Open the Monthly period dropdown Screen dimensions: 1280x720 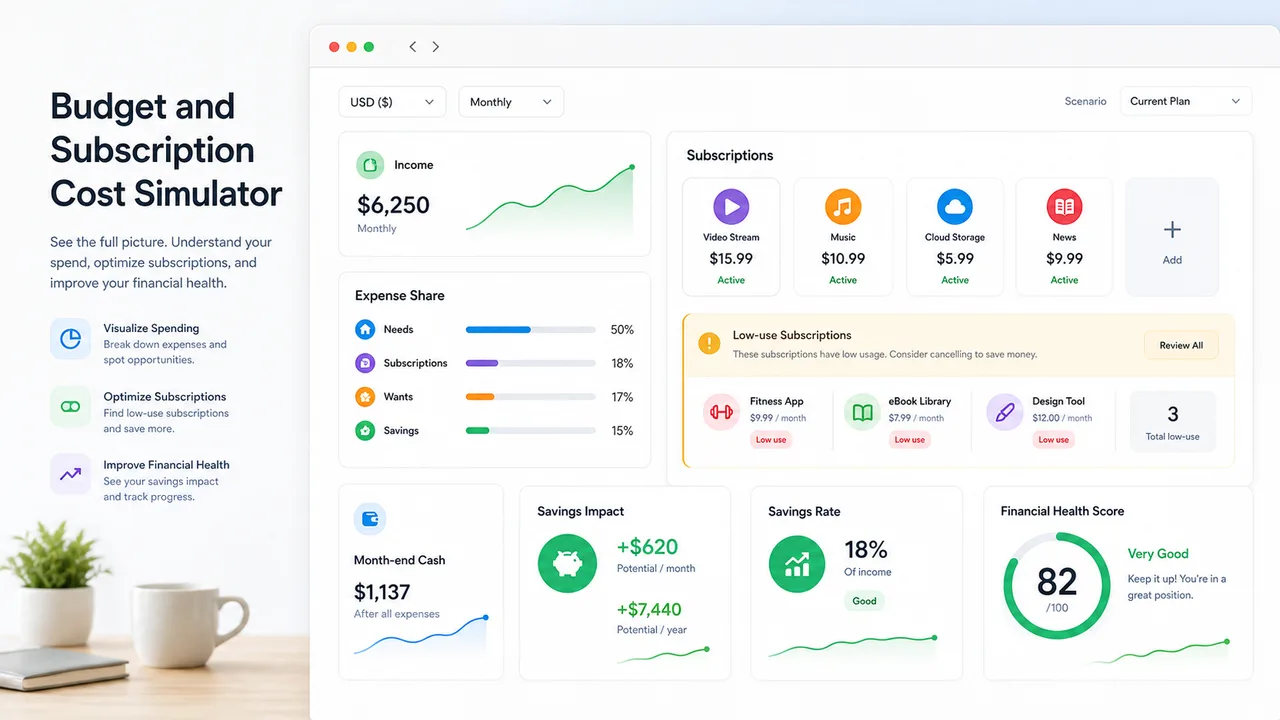[511, 102]
